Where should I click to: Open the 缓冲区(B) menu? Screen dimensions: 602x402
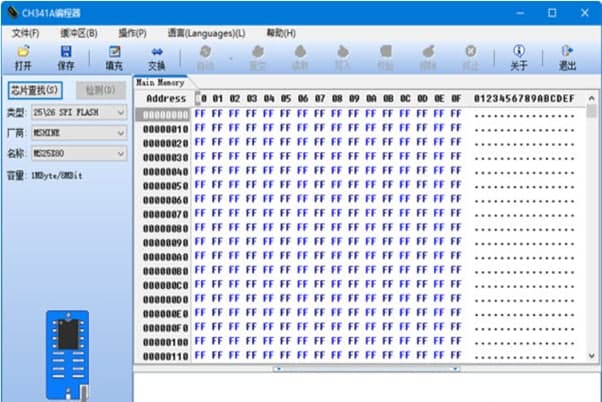(x=79, y=33)
